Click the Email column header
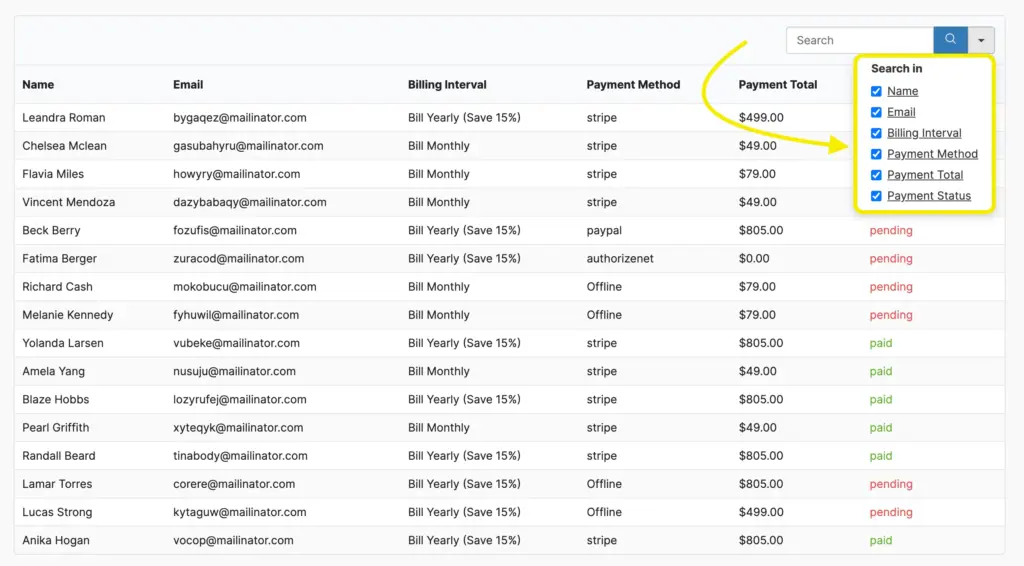Screen dimensions: 1024x566 click(188, 84)
